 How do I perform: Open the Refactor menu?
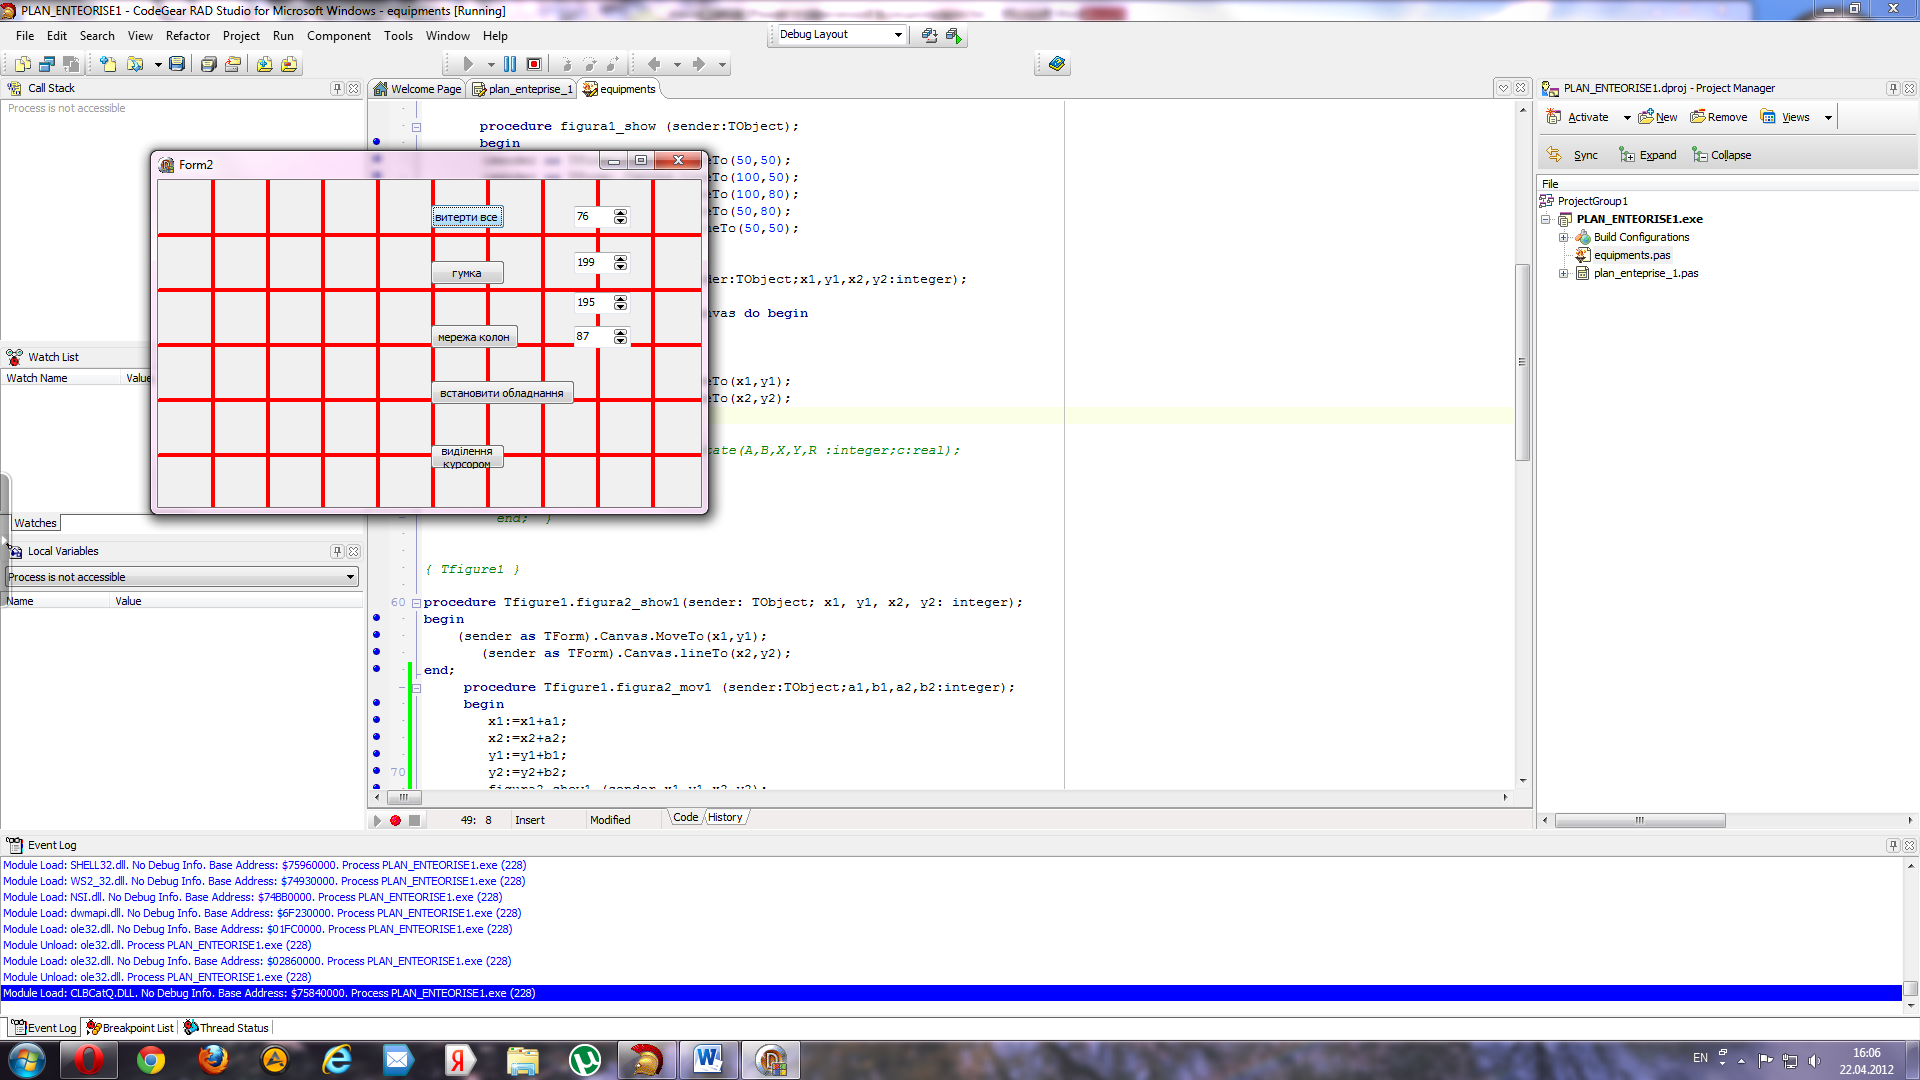click(x=188, y=35)
